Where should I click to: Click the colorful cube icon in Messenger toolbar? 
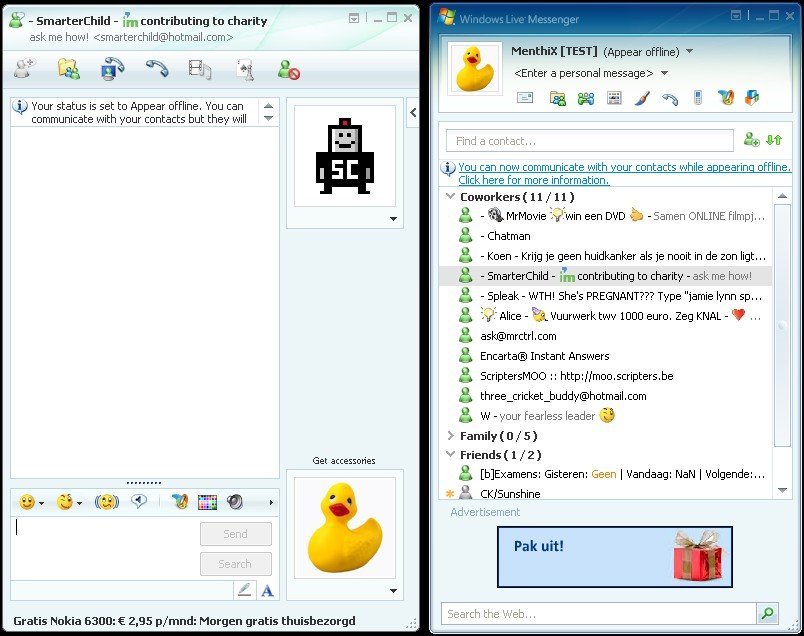(x=752, y=97)
